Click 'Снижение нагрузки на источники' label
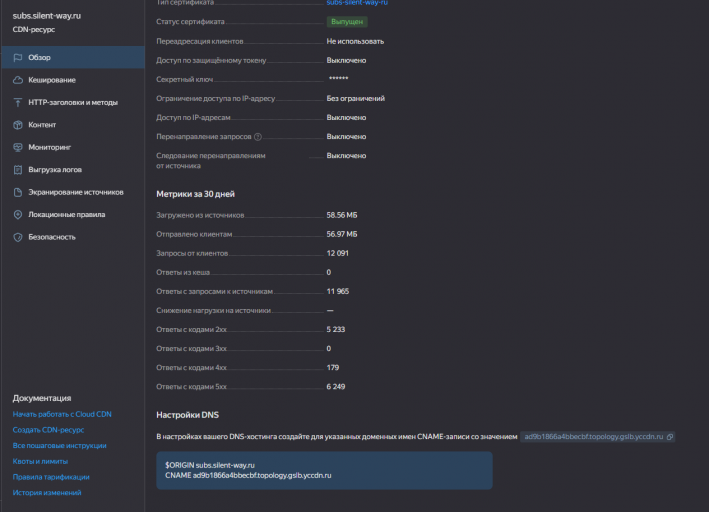 (213, 310)
